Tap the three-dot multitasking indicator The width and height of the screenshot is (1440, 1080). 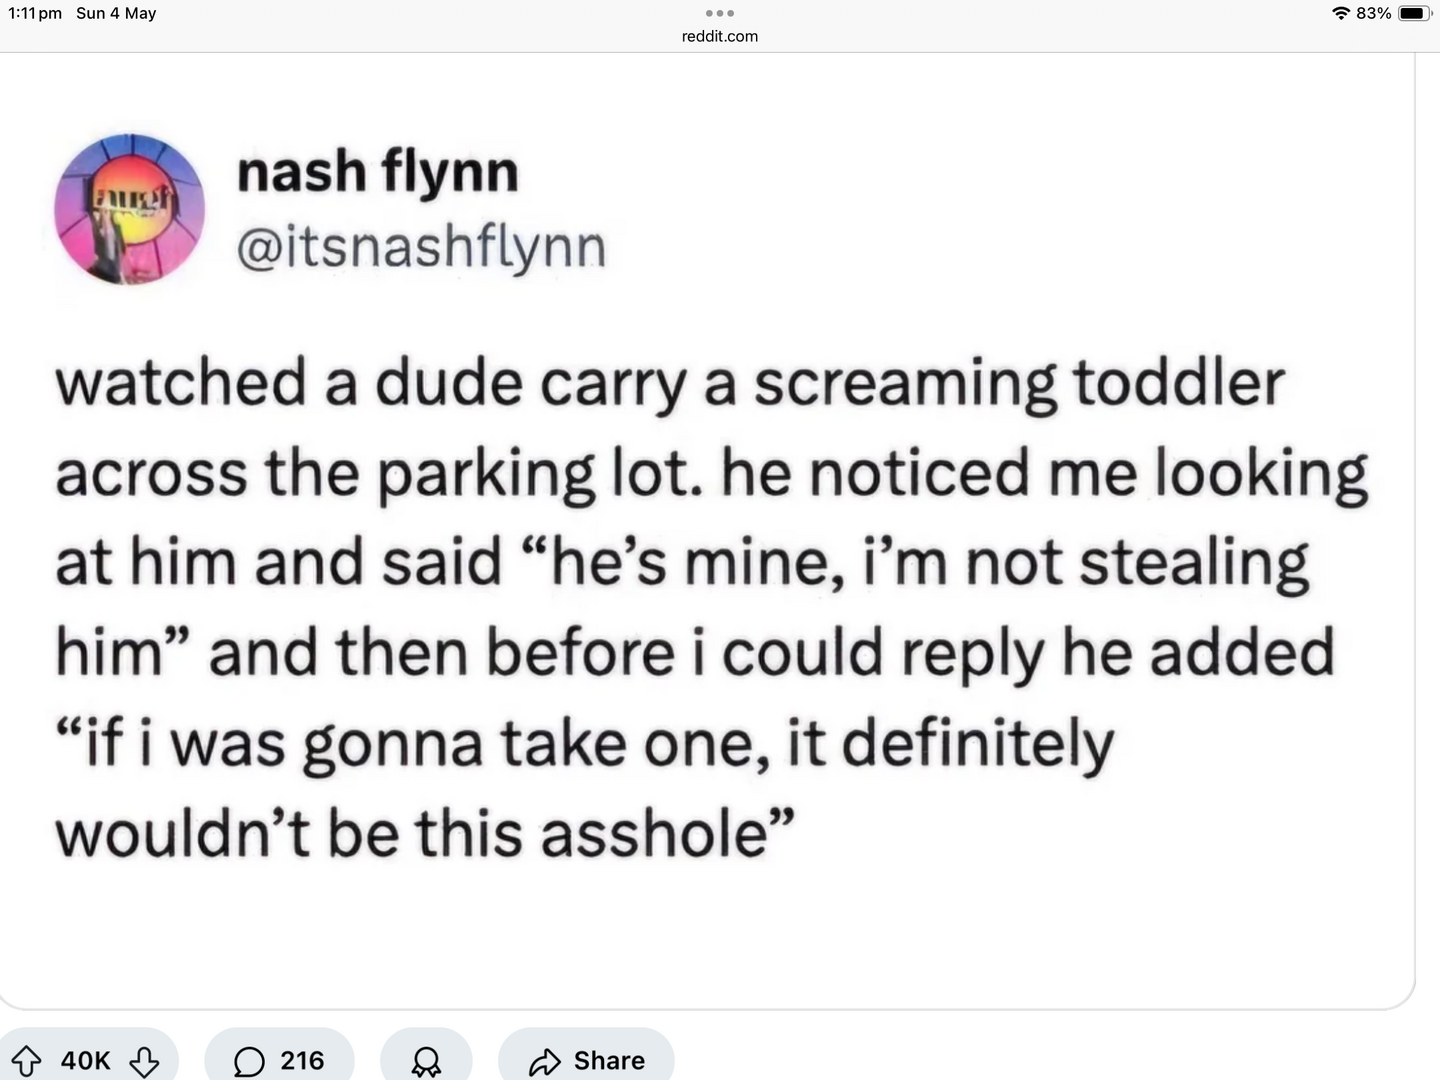719,14
